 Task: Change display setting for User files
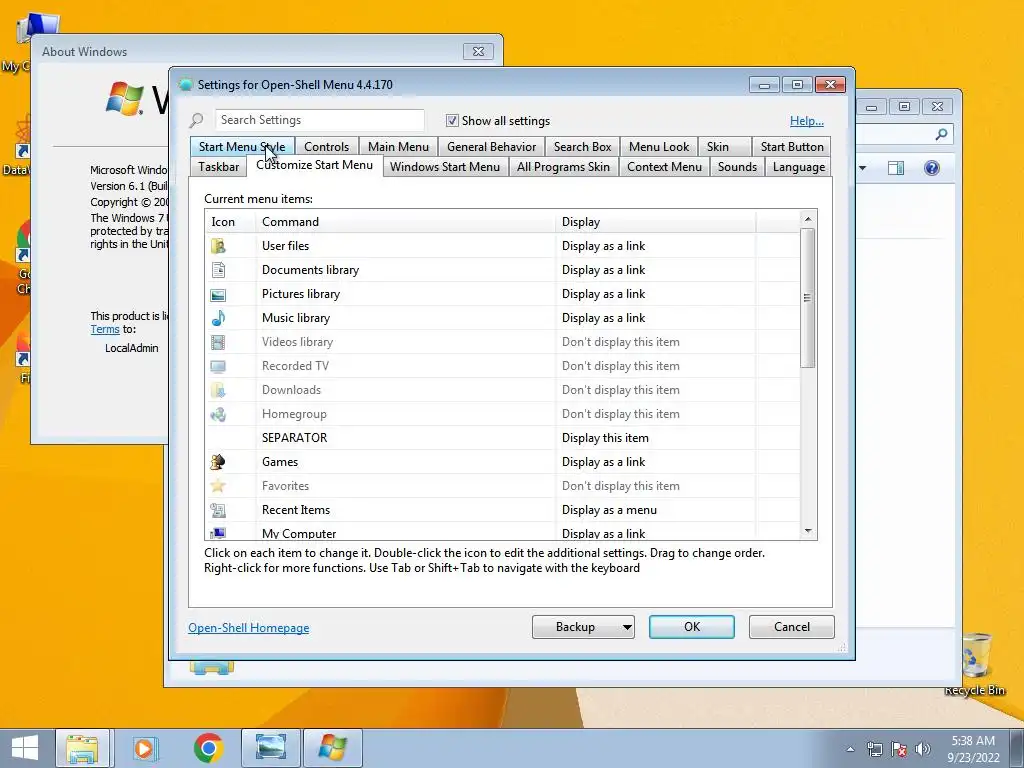pos(656,246)
